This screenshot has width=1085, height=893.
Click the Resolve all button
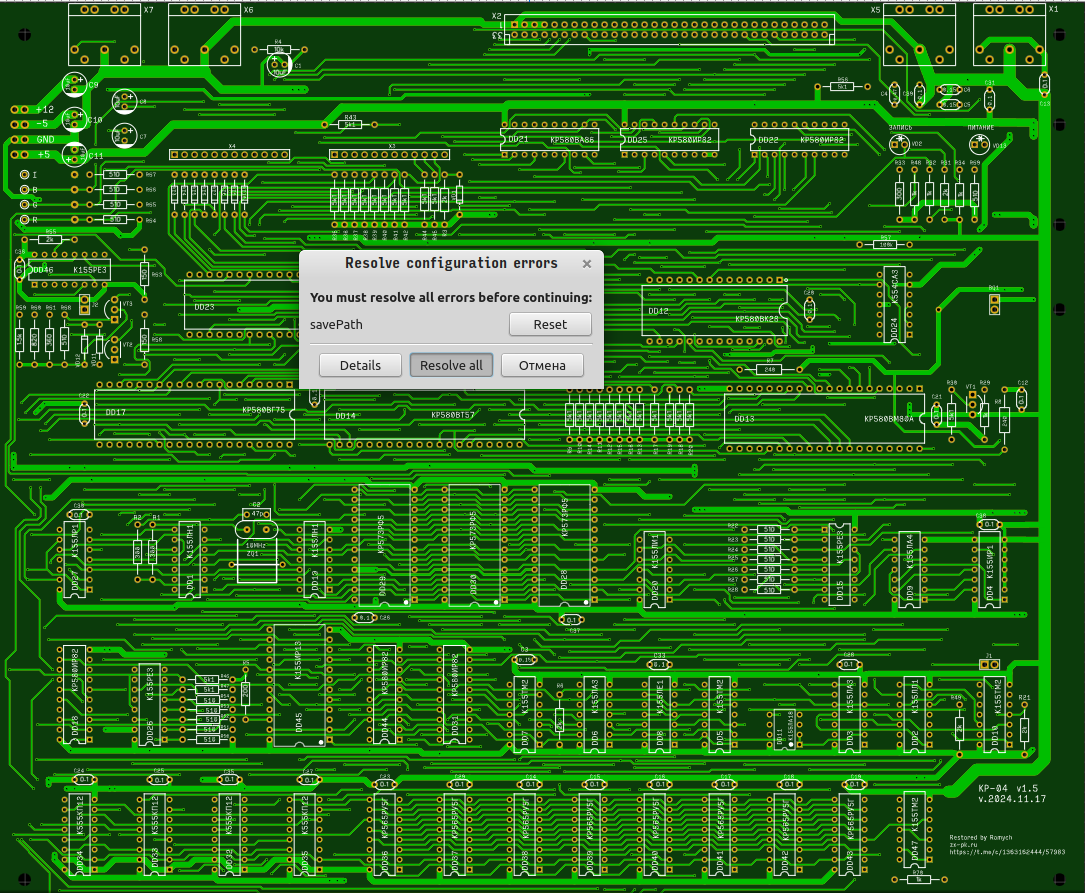(x=451, y=365)
